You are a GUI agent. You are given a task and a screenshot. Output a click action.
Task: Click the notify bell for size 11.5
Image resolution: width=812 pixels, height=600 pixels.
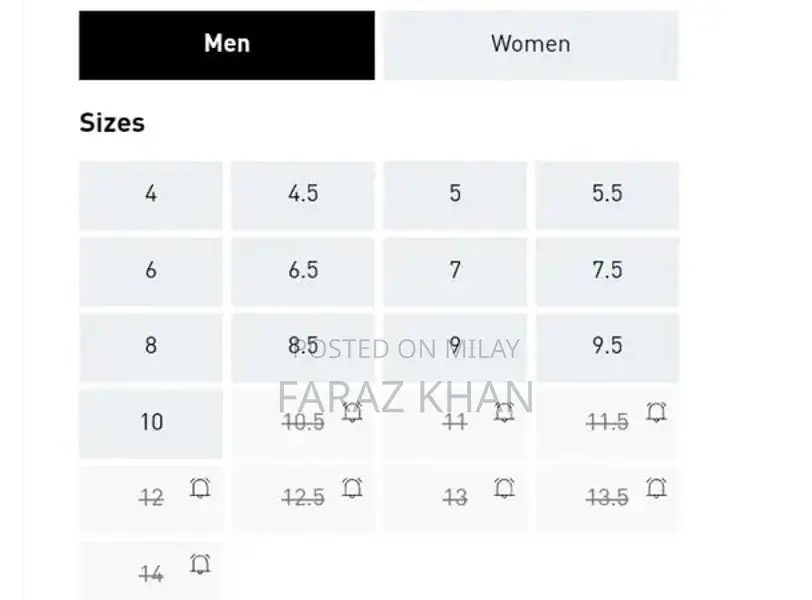[656, 412]
